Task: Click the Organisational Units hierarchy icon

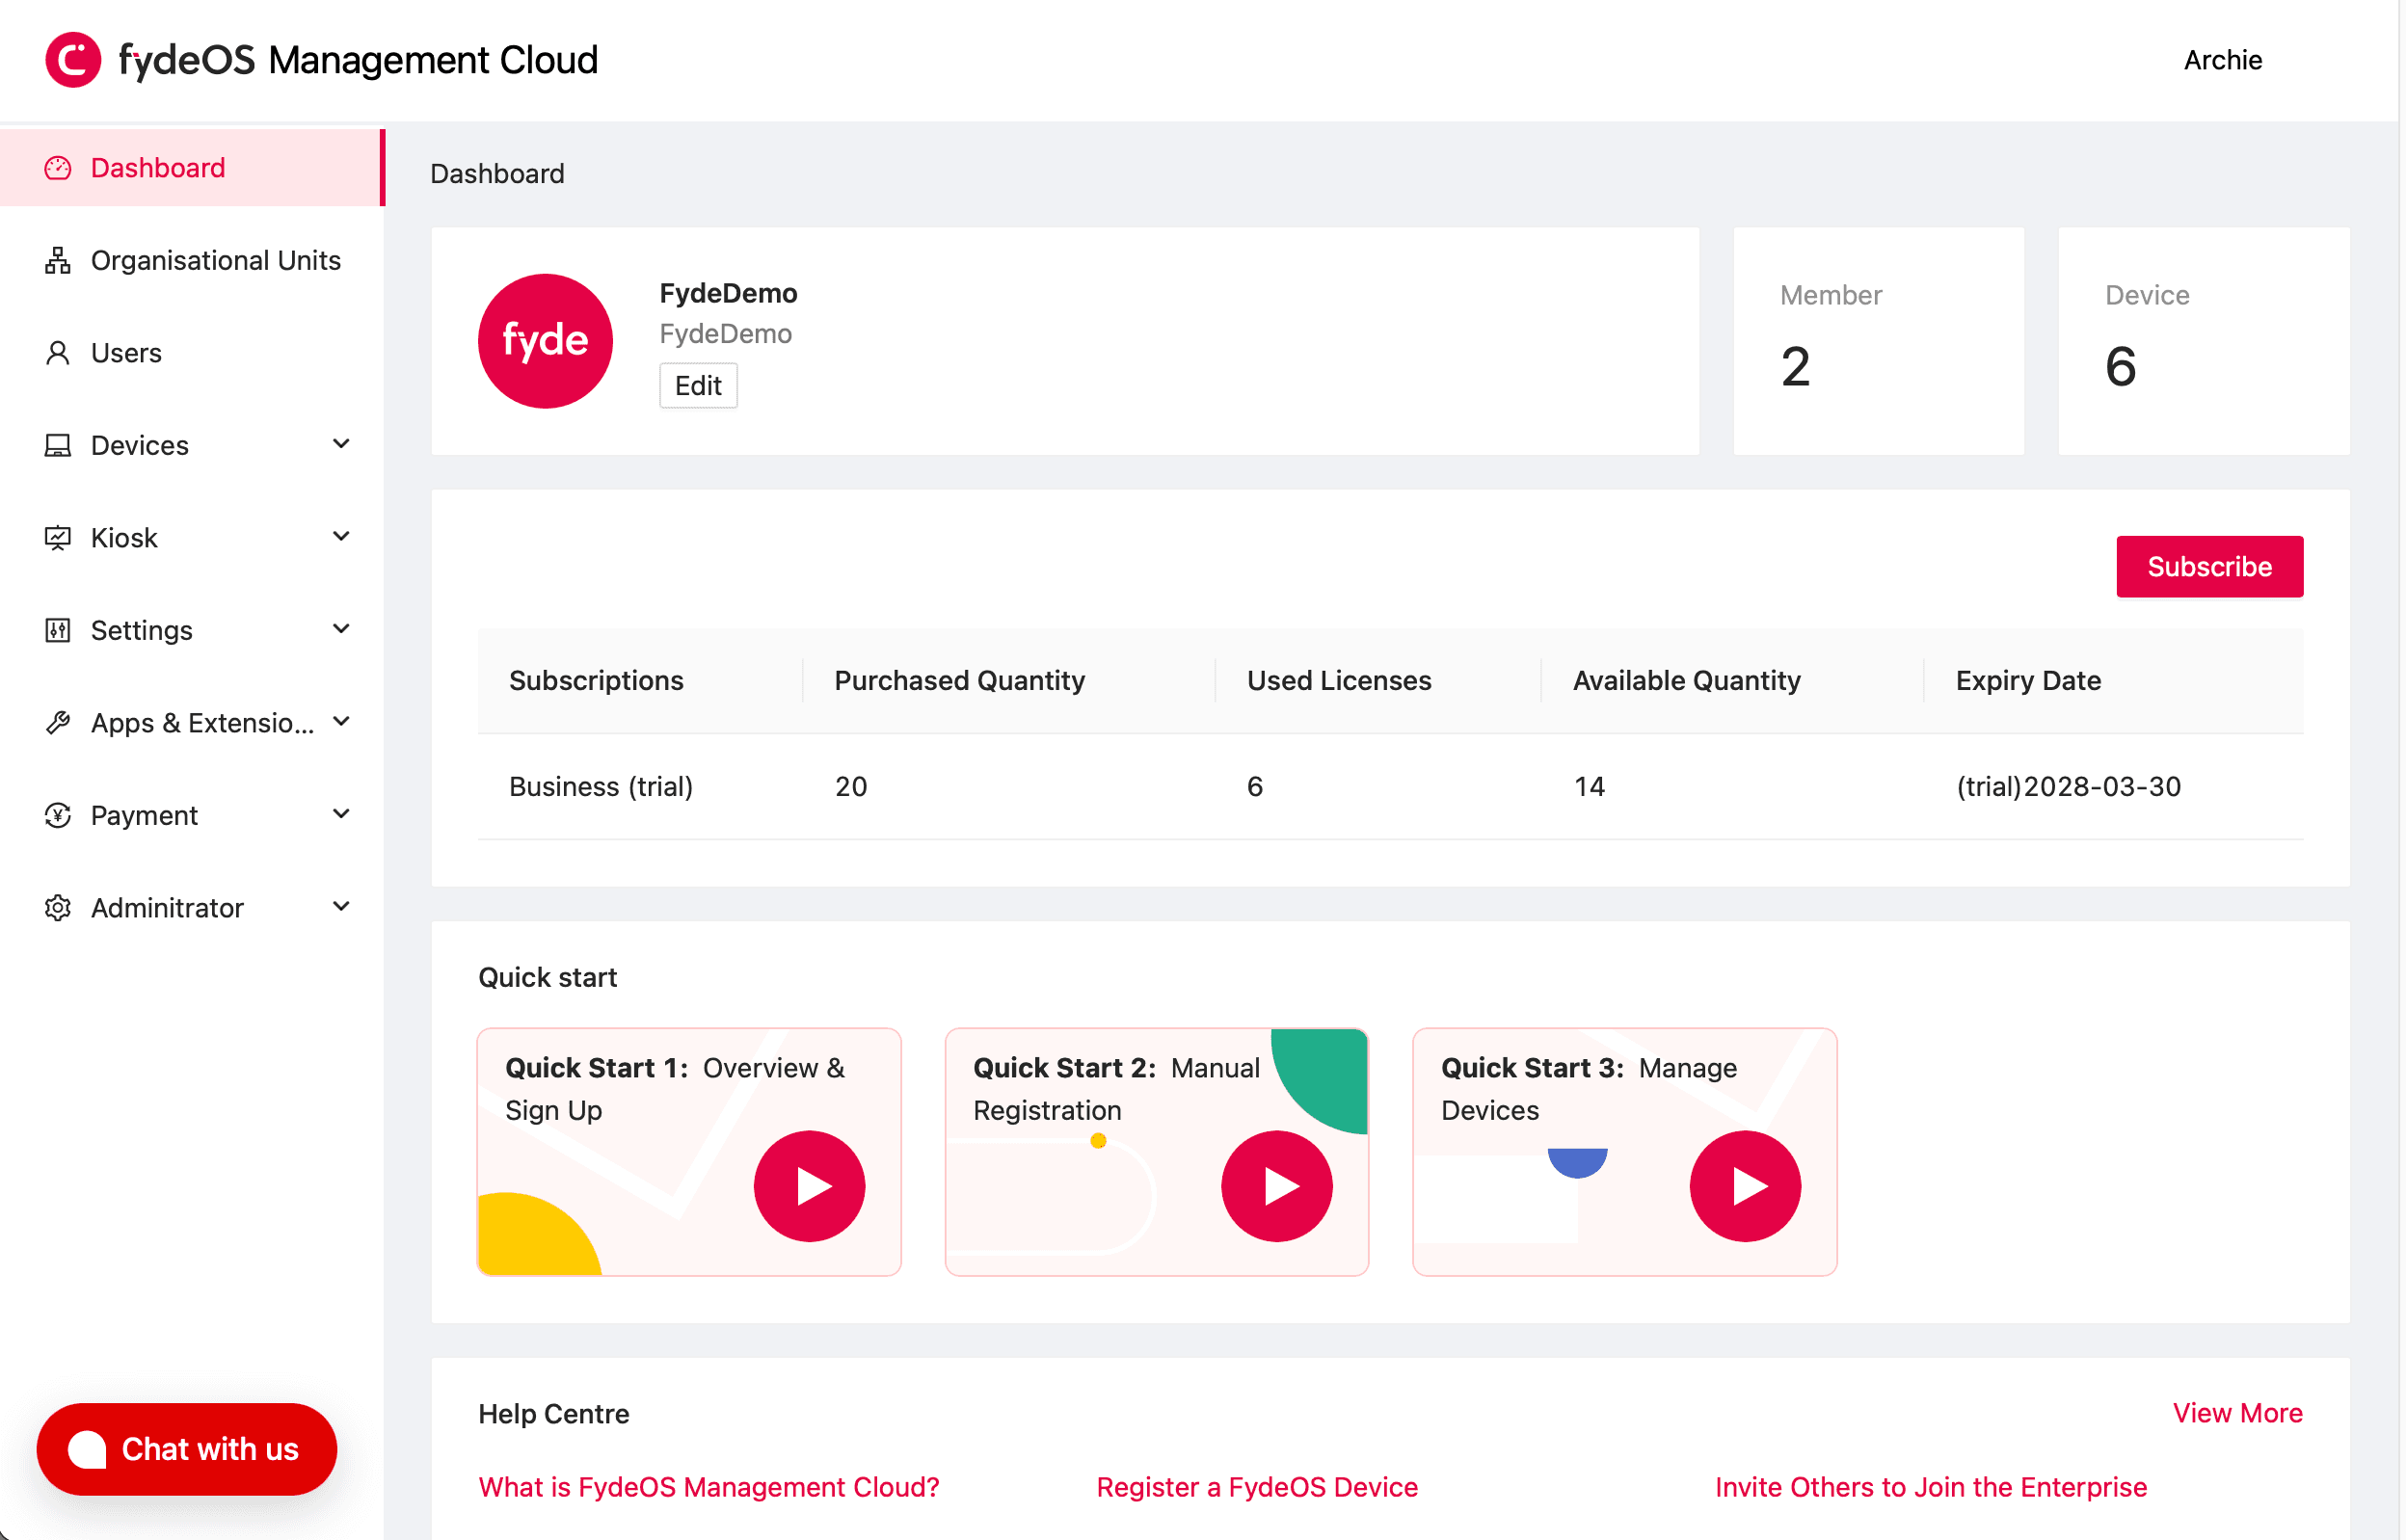Action: [58, 260]
